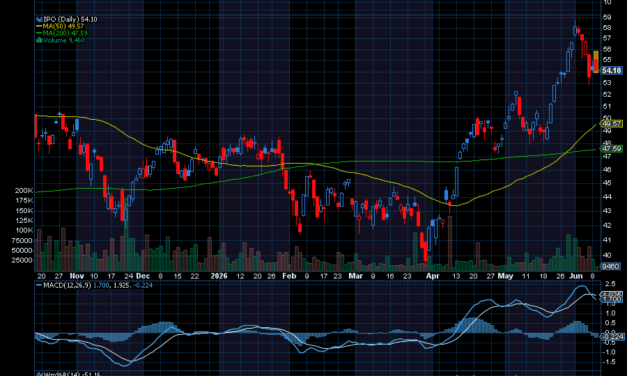Click the 9460 volume value tag
Viewport: 627px width, 376px height.
pyautogui.click(x=611, y=266)
